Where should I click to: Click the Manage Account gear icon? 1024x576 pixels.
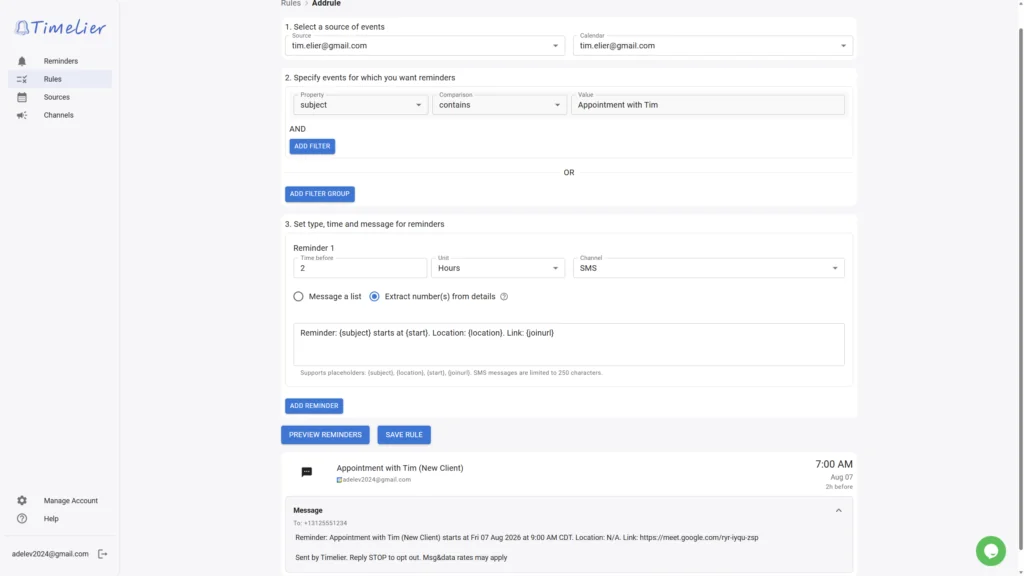point(22,500)
